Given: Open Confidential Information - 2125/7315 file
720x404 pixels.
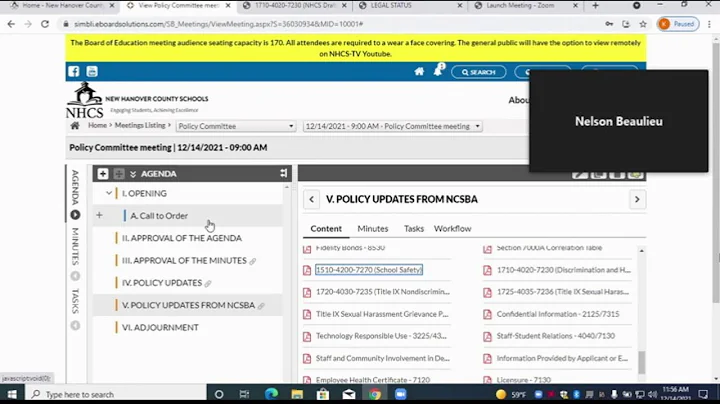Looking at the screenshot, I should [x=558, y=314].
